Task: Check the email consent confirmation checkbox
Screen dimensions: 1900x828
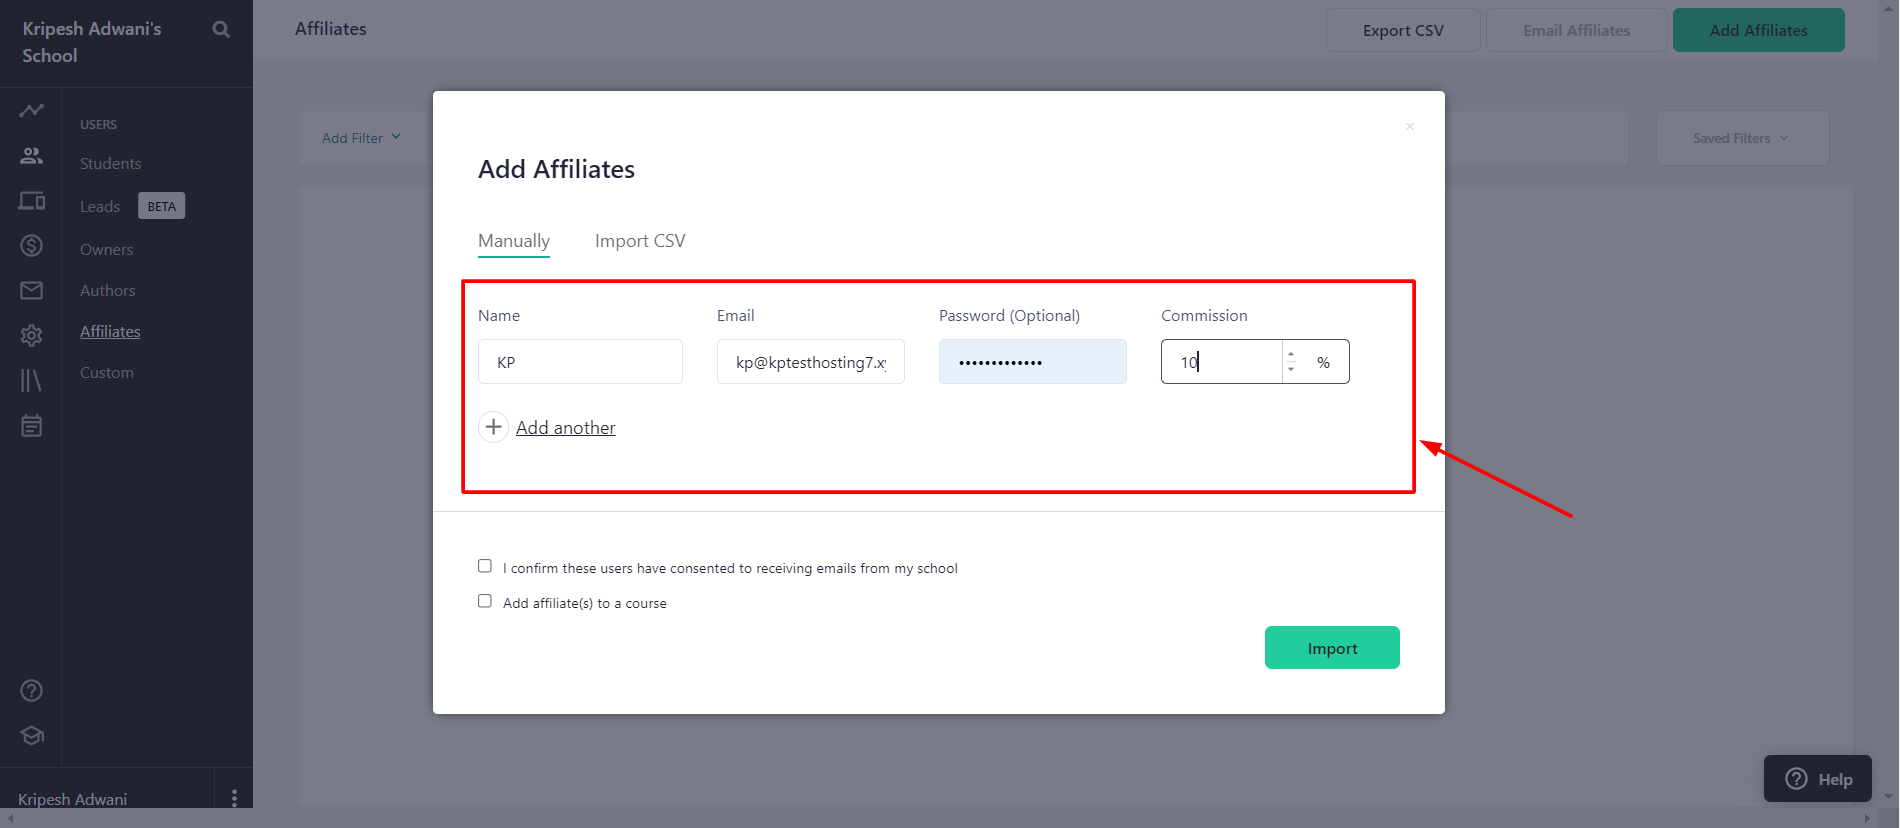Action: click(x=485, y=566)
